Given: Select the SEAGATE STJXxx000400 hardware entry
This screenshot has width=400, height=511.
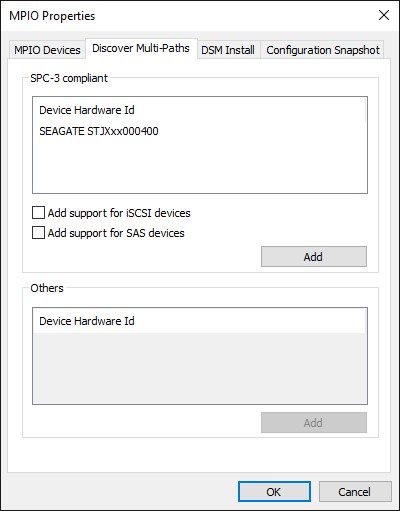Looking at the screenshot, I should pyautogui.click(x=99, y=131).
